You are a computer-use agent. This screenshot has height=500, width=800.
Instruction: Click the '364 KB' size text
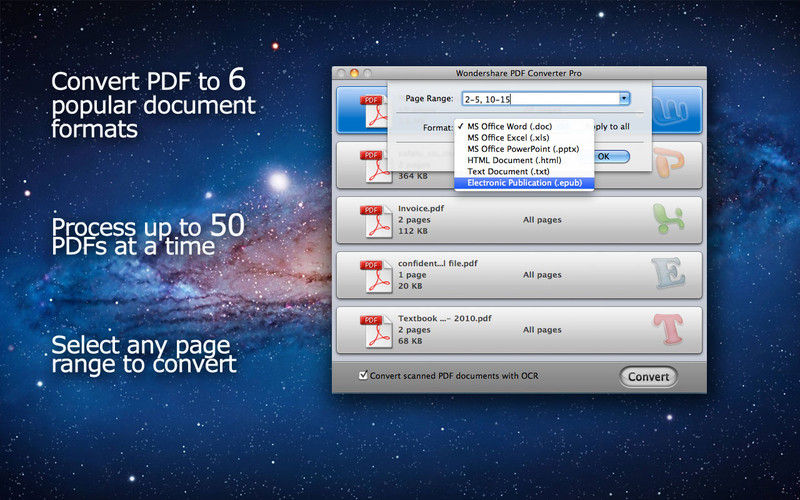(413, 176)
